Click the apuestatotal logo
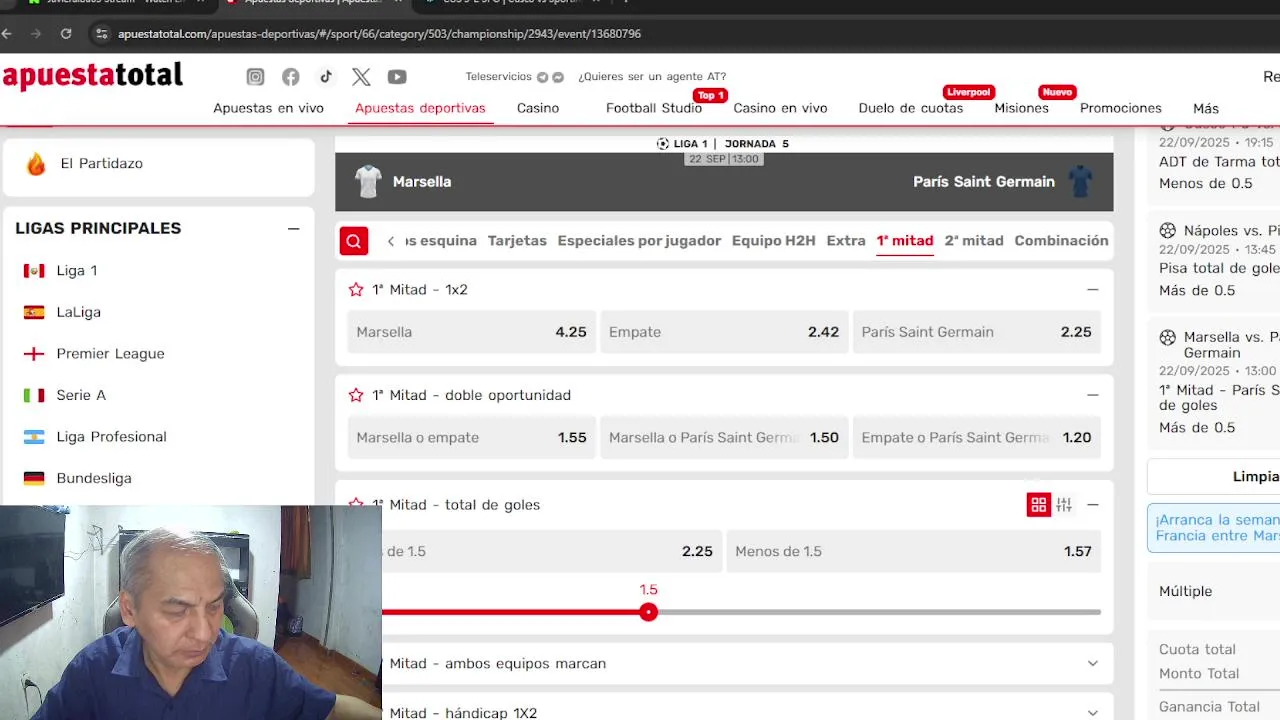The image size is (1280, 720). tap(93, 76)
